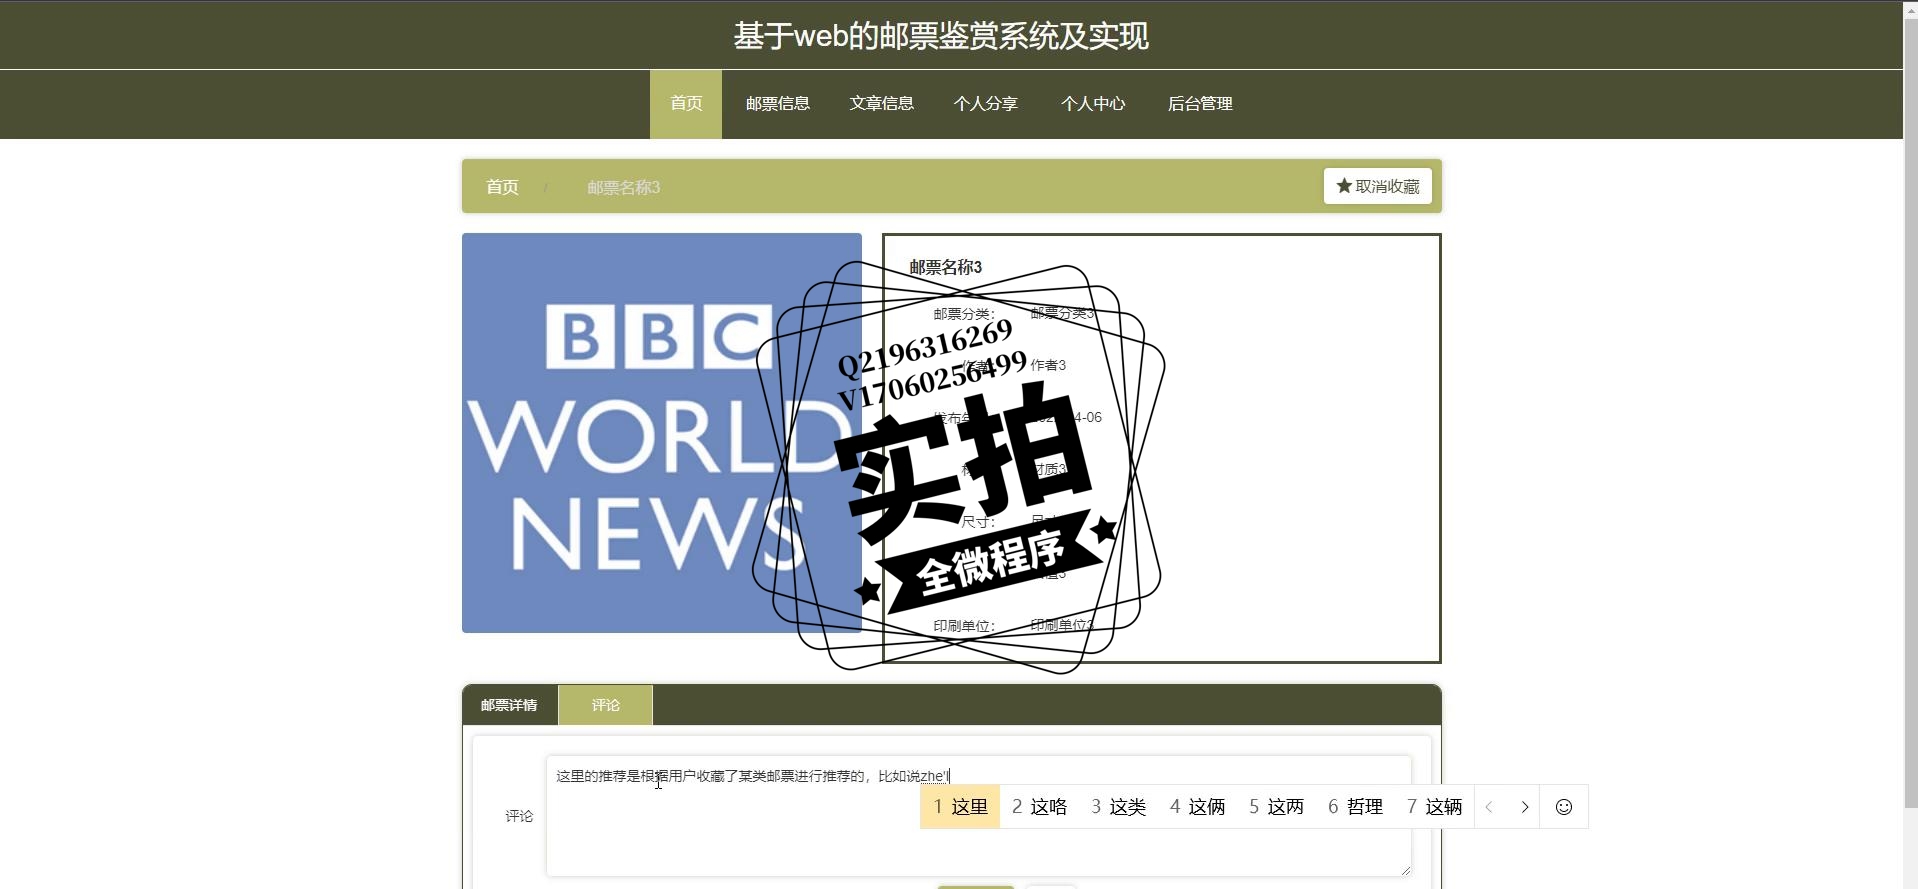Open the IME emoji smiley icon

(1564, 807)
